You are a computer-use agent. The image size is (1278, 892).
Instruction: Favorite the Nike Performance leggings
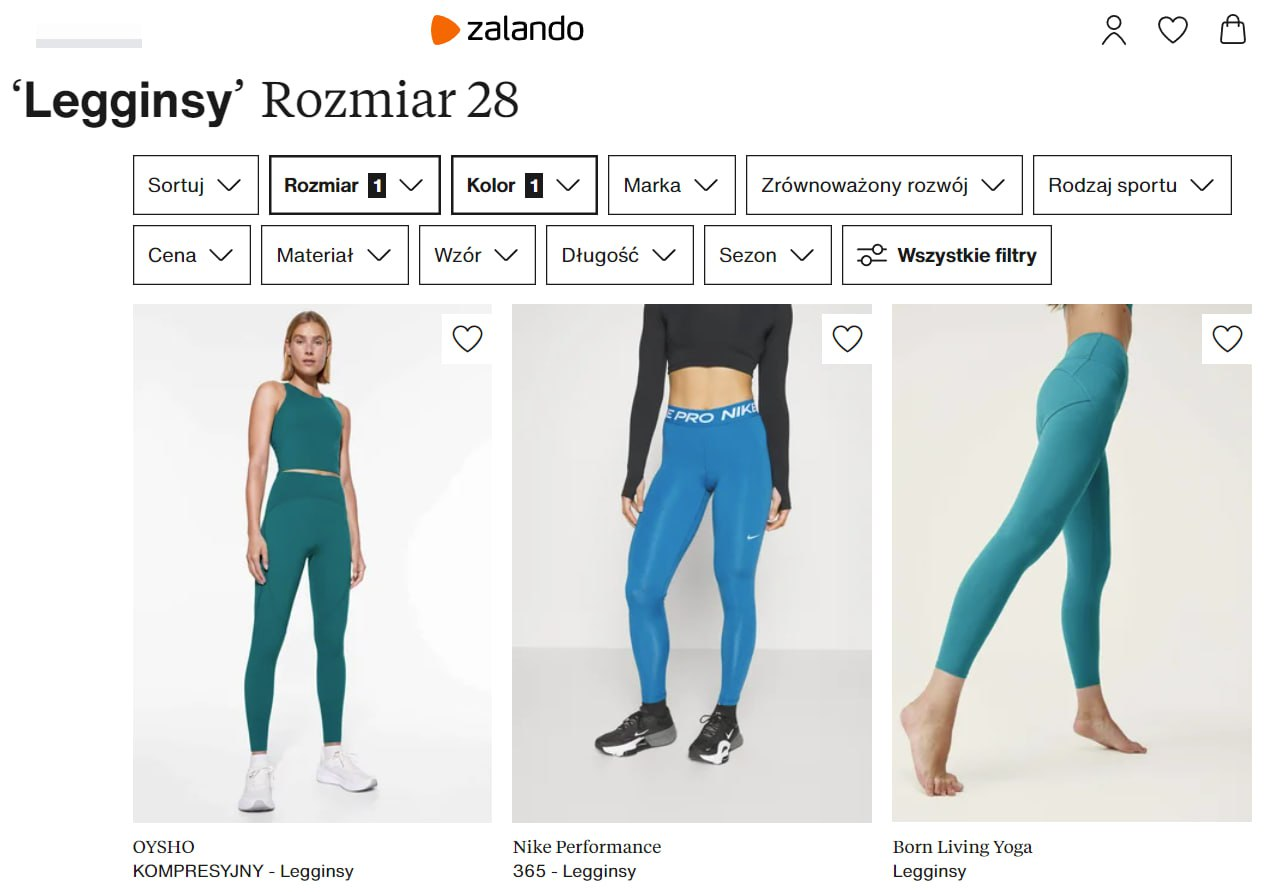coord(847,339)
